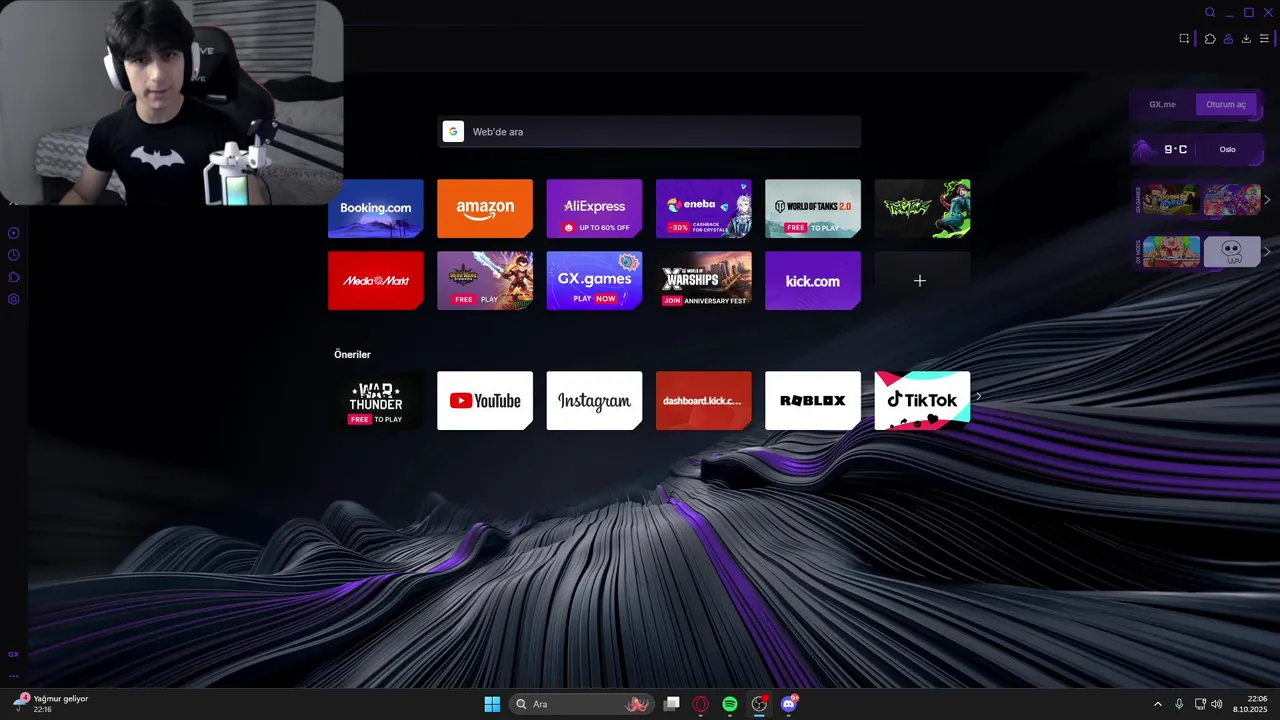This screenshot has width=1280, height=720.
Task: Open the Amazon speed dial tile
Action: pos(485,208)
